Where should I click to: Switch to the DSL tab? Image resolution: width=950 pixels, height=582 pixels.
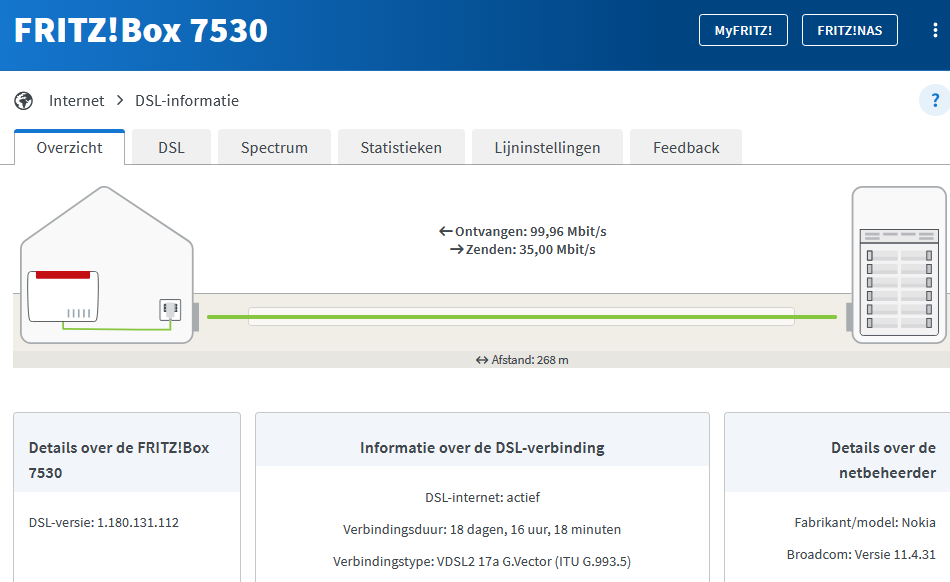click(x=171, y=147)
